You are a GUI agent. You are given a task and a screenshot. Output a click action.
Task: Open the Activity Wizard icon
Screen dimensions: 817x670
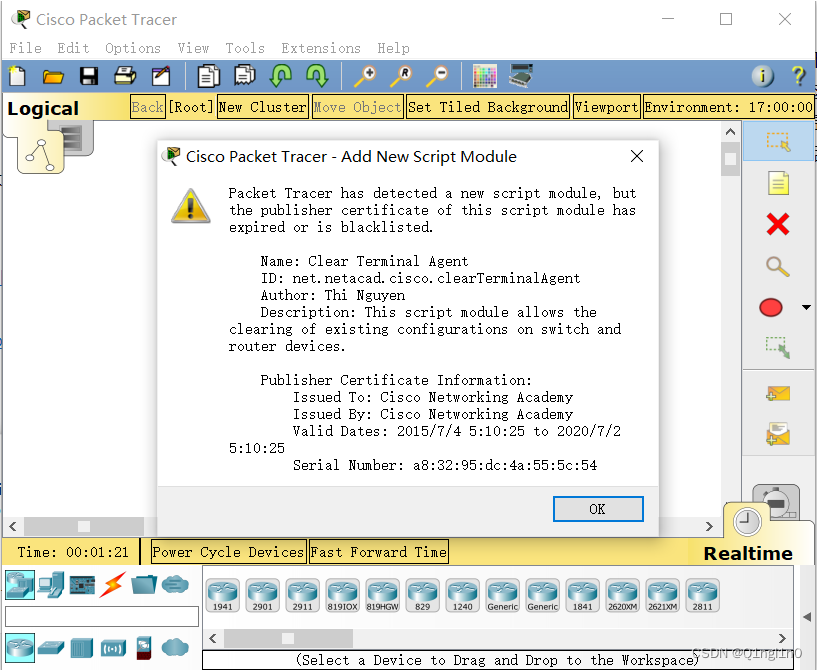[x=161, y=76]
